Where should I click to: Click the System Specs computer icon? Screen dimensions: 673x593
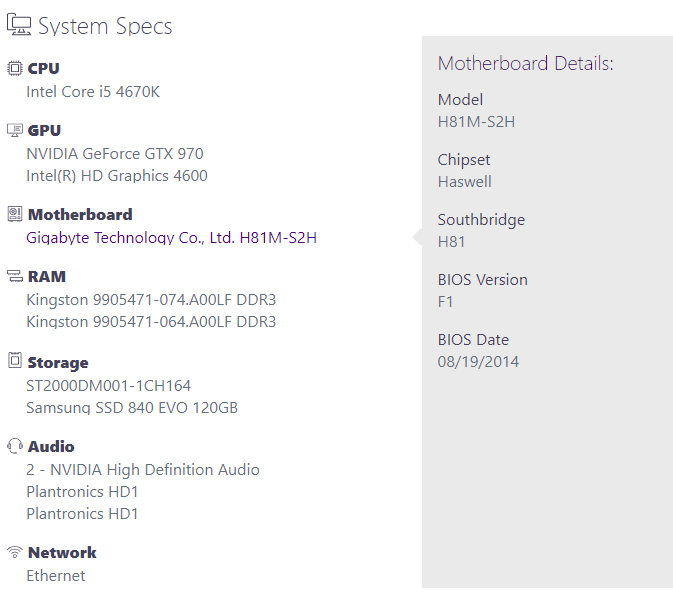[x=19, y=26]
